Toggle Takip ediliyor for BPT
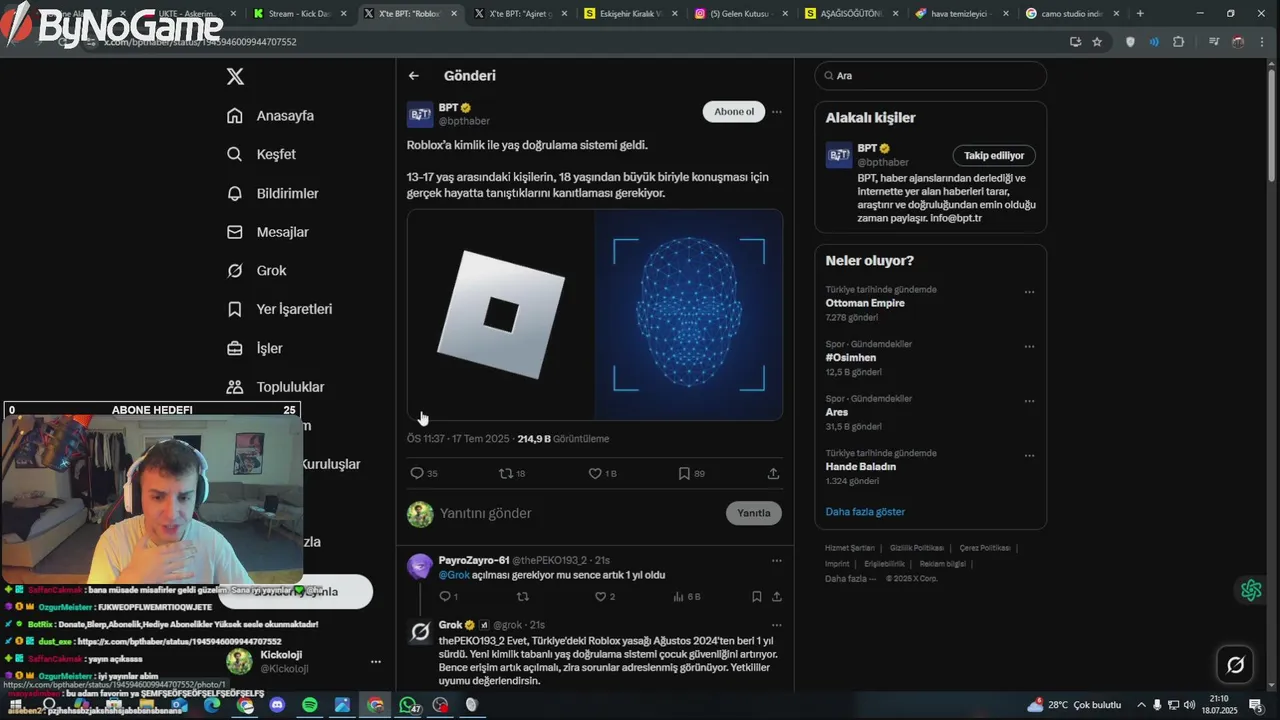Screen dimensions: 1280x720 click(994, 156)
